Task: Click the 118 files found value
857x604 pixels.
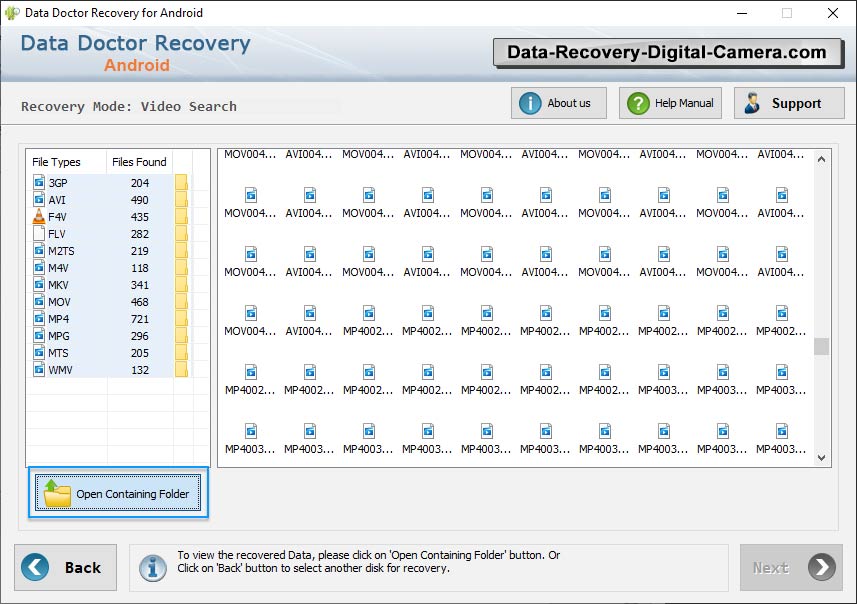Action: click(140, 268)
